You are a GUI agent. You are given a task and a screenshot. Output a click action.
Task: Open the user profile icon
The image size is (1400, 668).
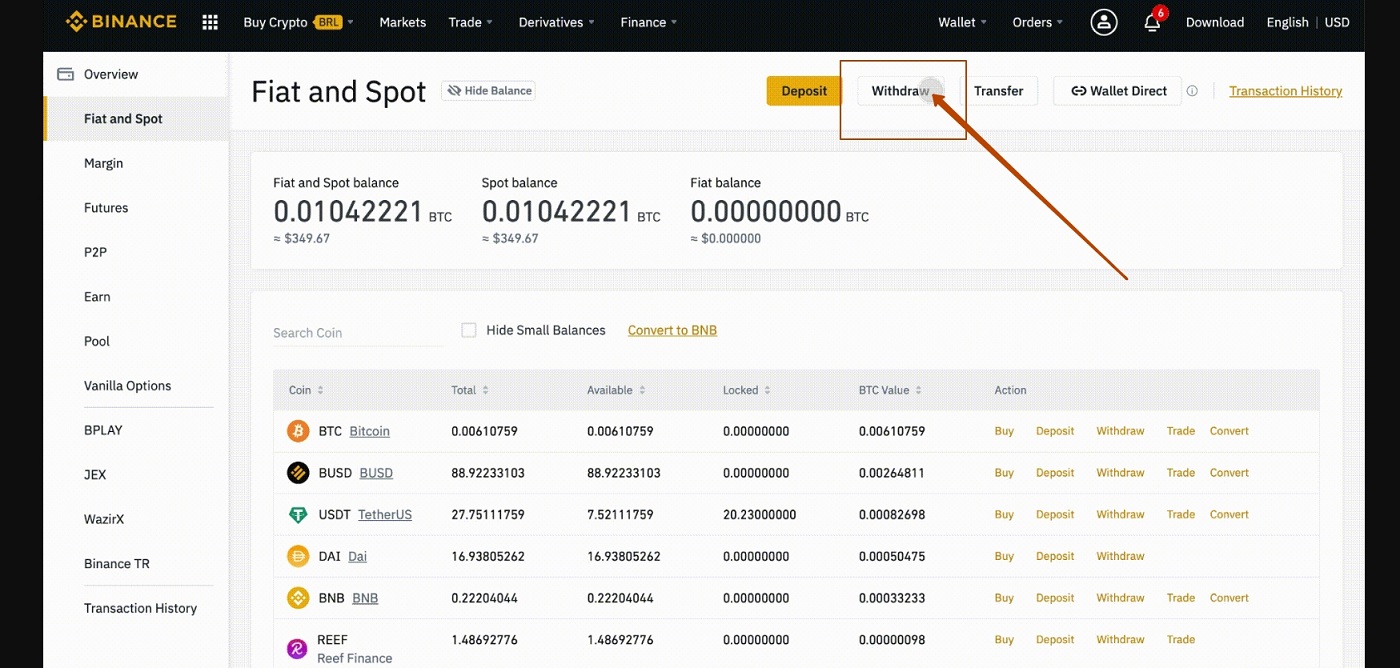point(1104,22)
